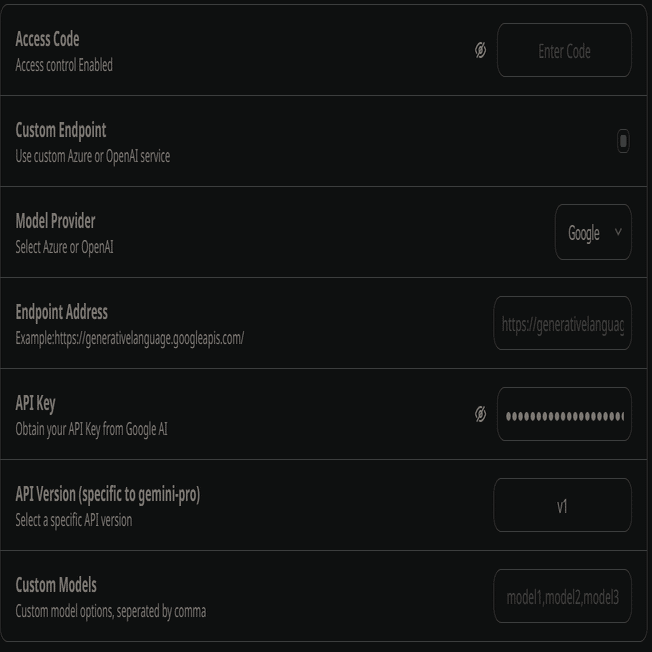
Task: Click the 'Obtain your API Key from Google AI' text
Action: pos(91,429)
